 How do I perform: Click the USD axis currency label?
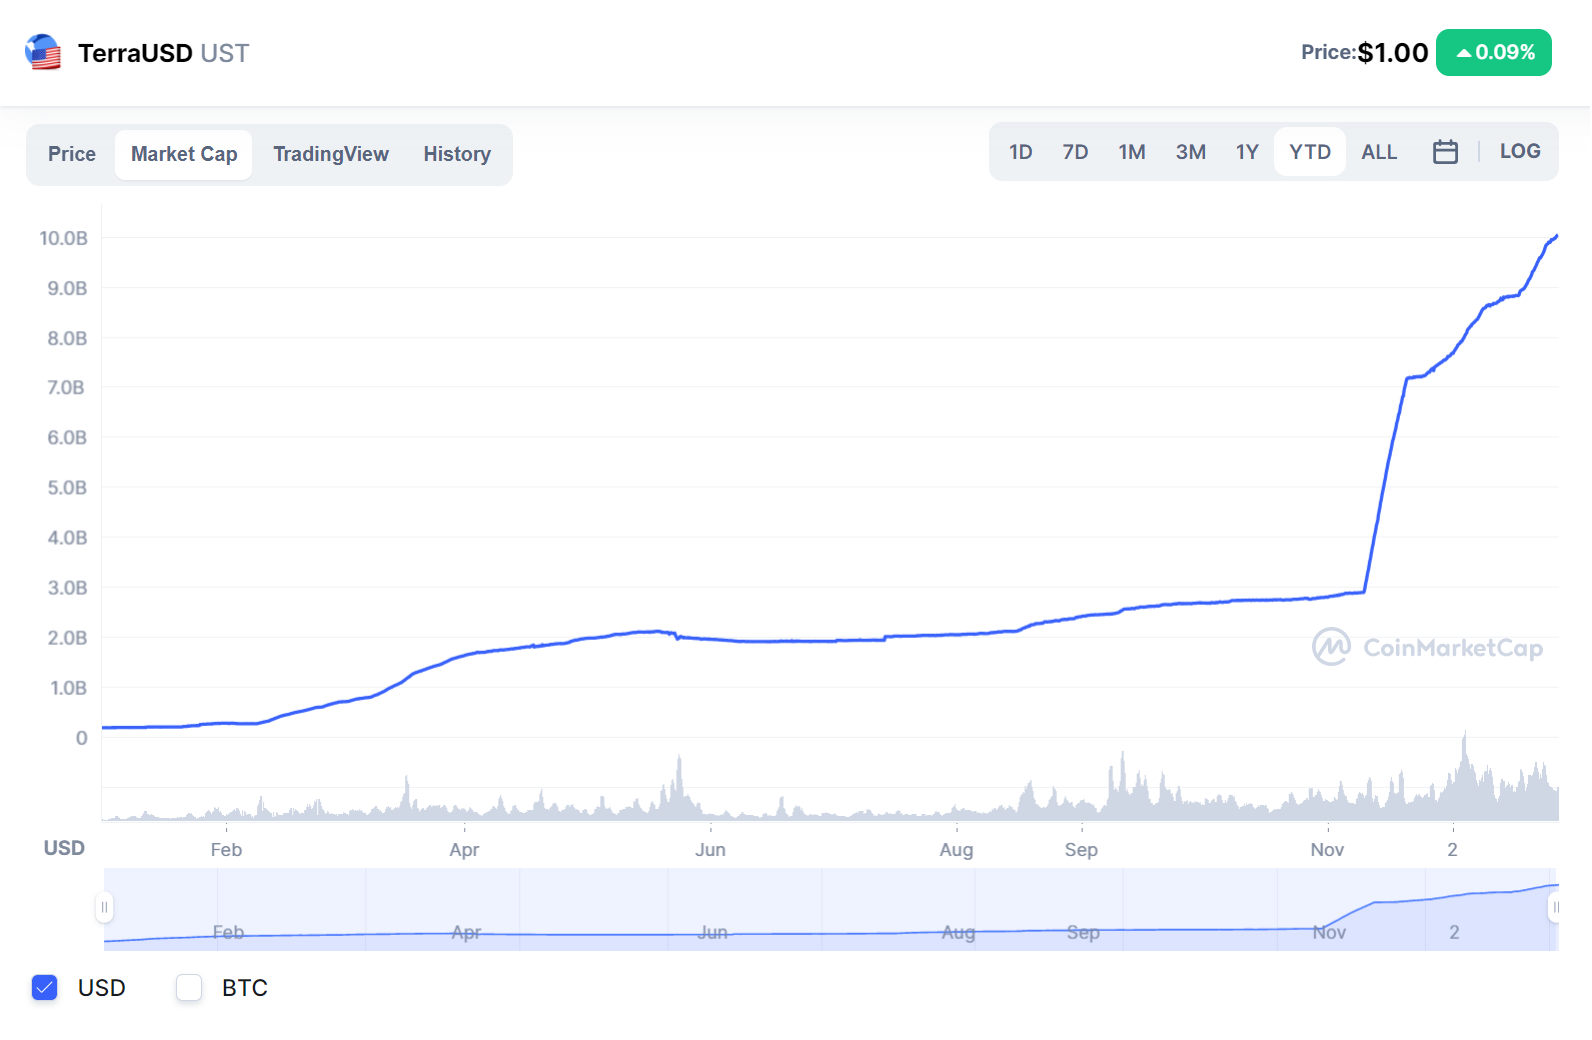pos(64,848)
